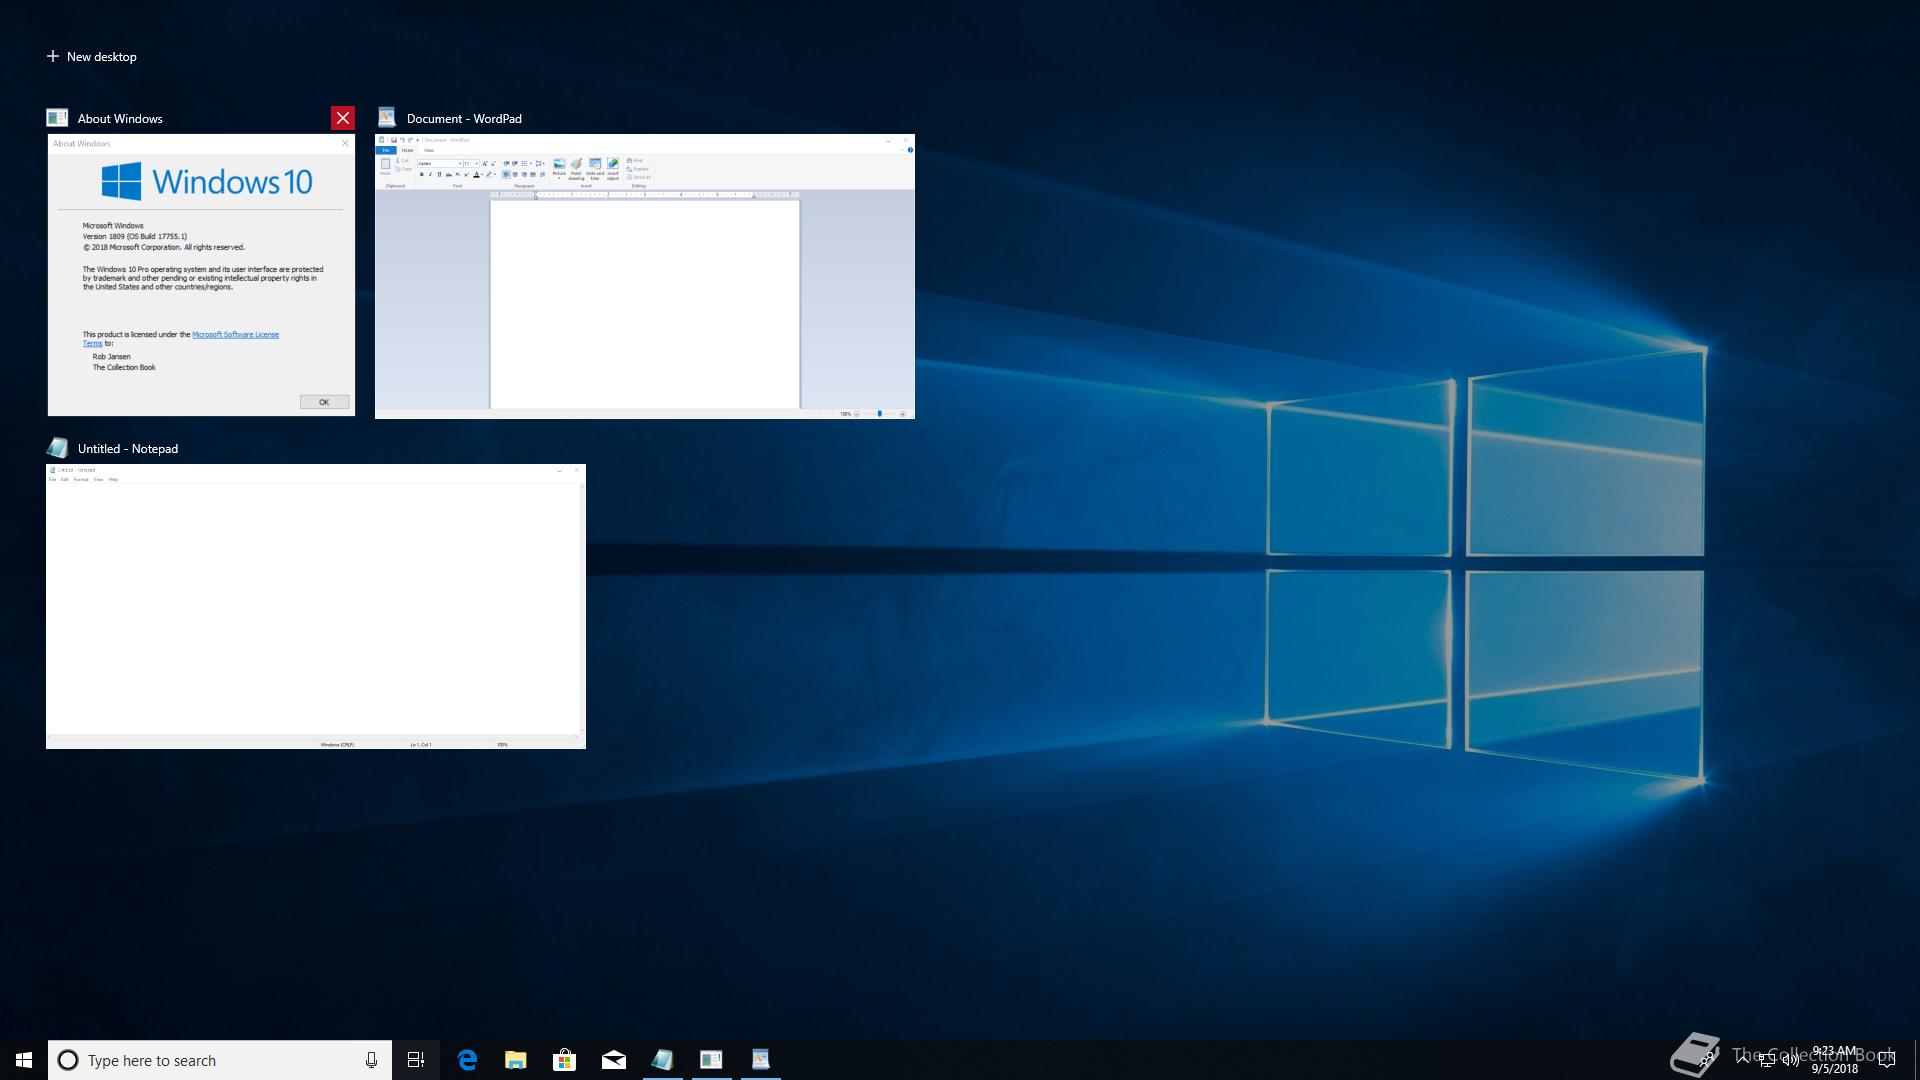This screenshot has width=1920, height=1080.
Task: Click the 'Type here to search' box
Action: pos(210,1060)
